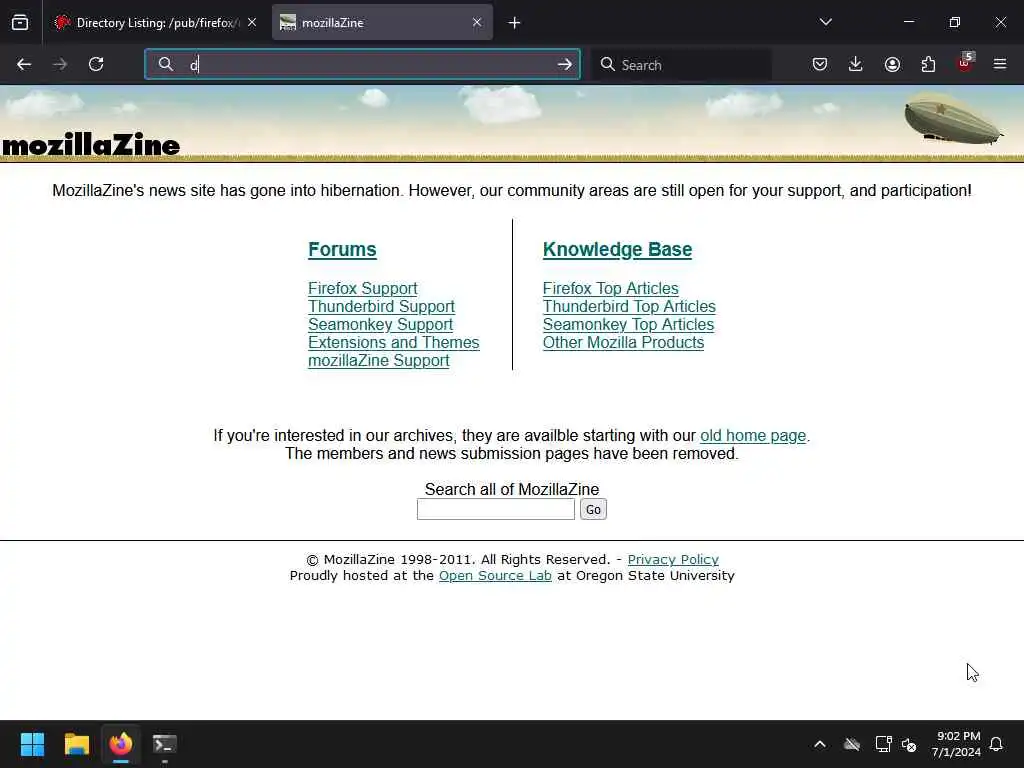
Task: Open Seamonkey Top Articles link
Action: coord(628,325)
